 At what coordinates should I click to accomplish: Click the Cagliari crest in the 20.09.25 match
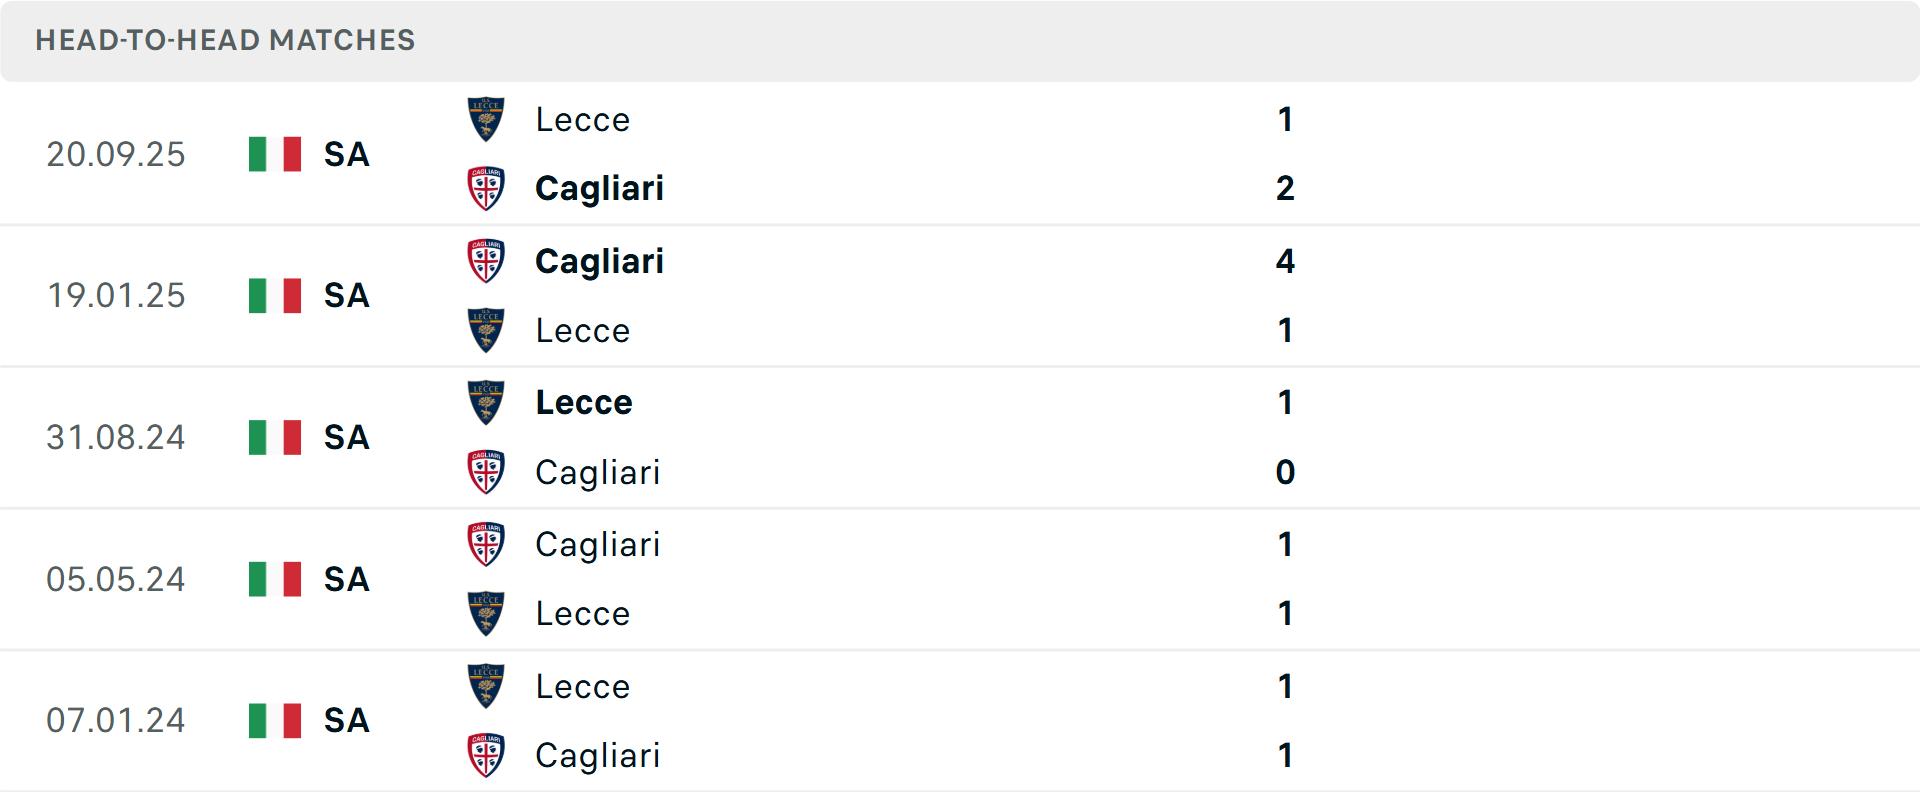(x=486, y=188)
